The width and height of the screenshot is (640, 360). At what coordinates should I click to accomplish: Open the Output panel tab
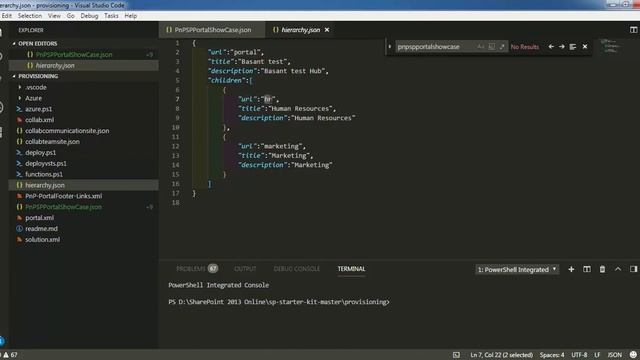245,269
